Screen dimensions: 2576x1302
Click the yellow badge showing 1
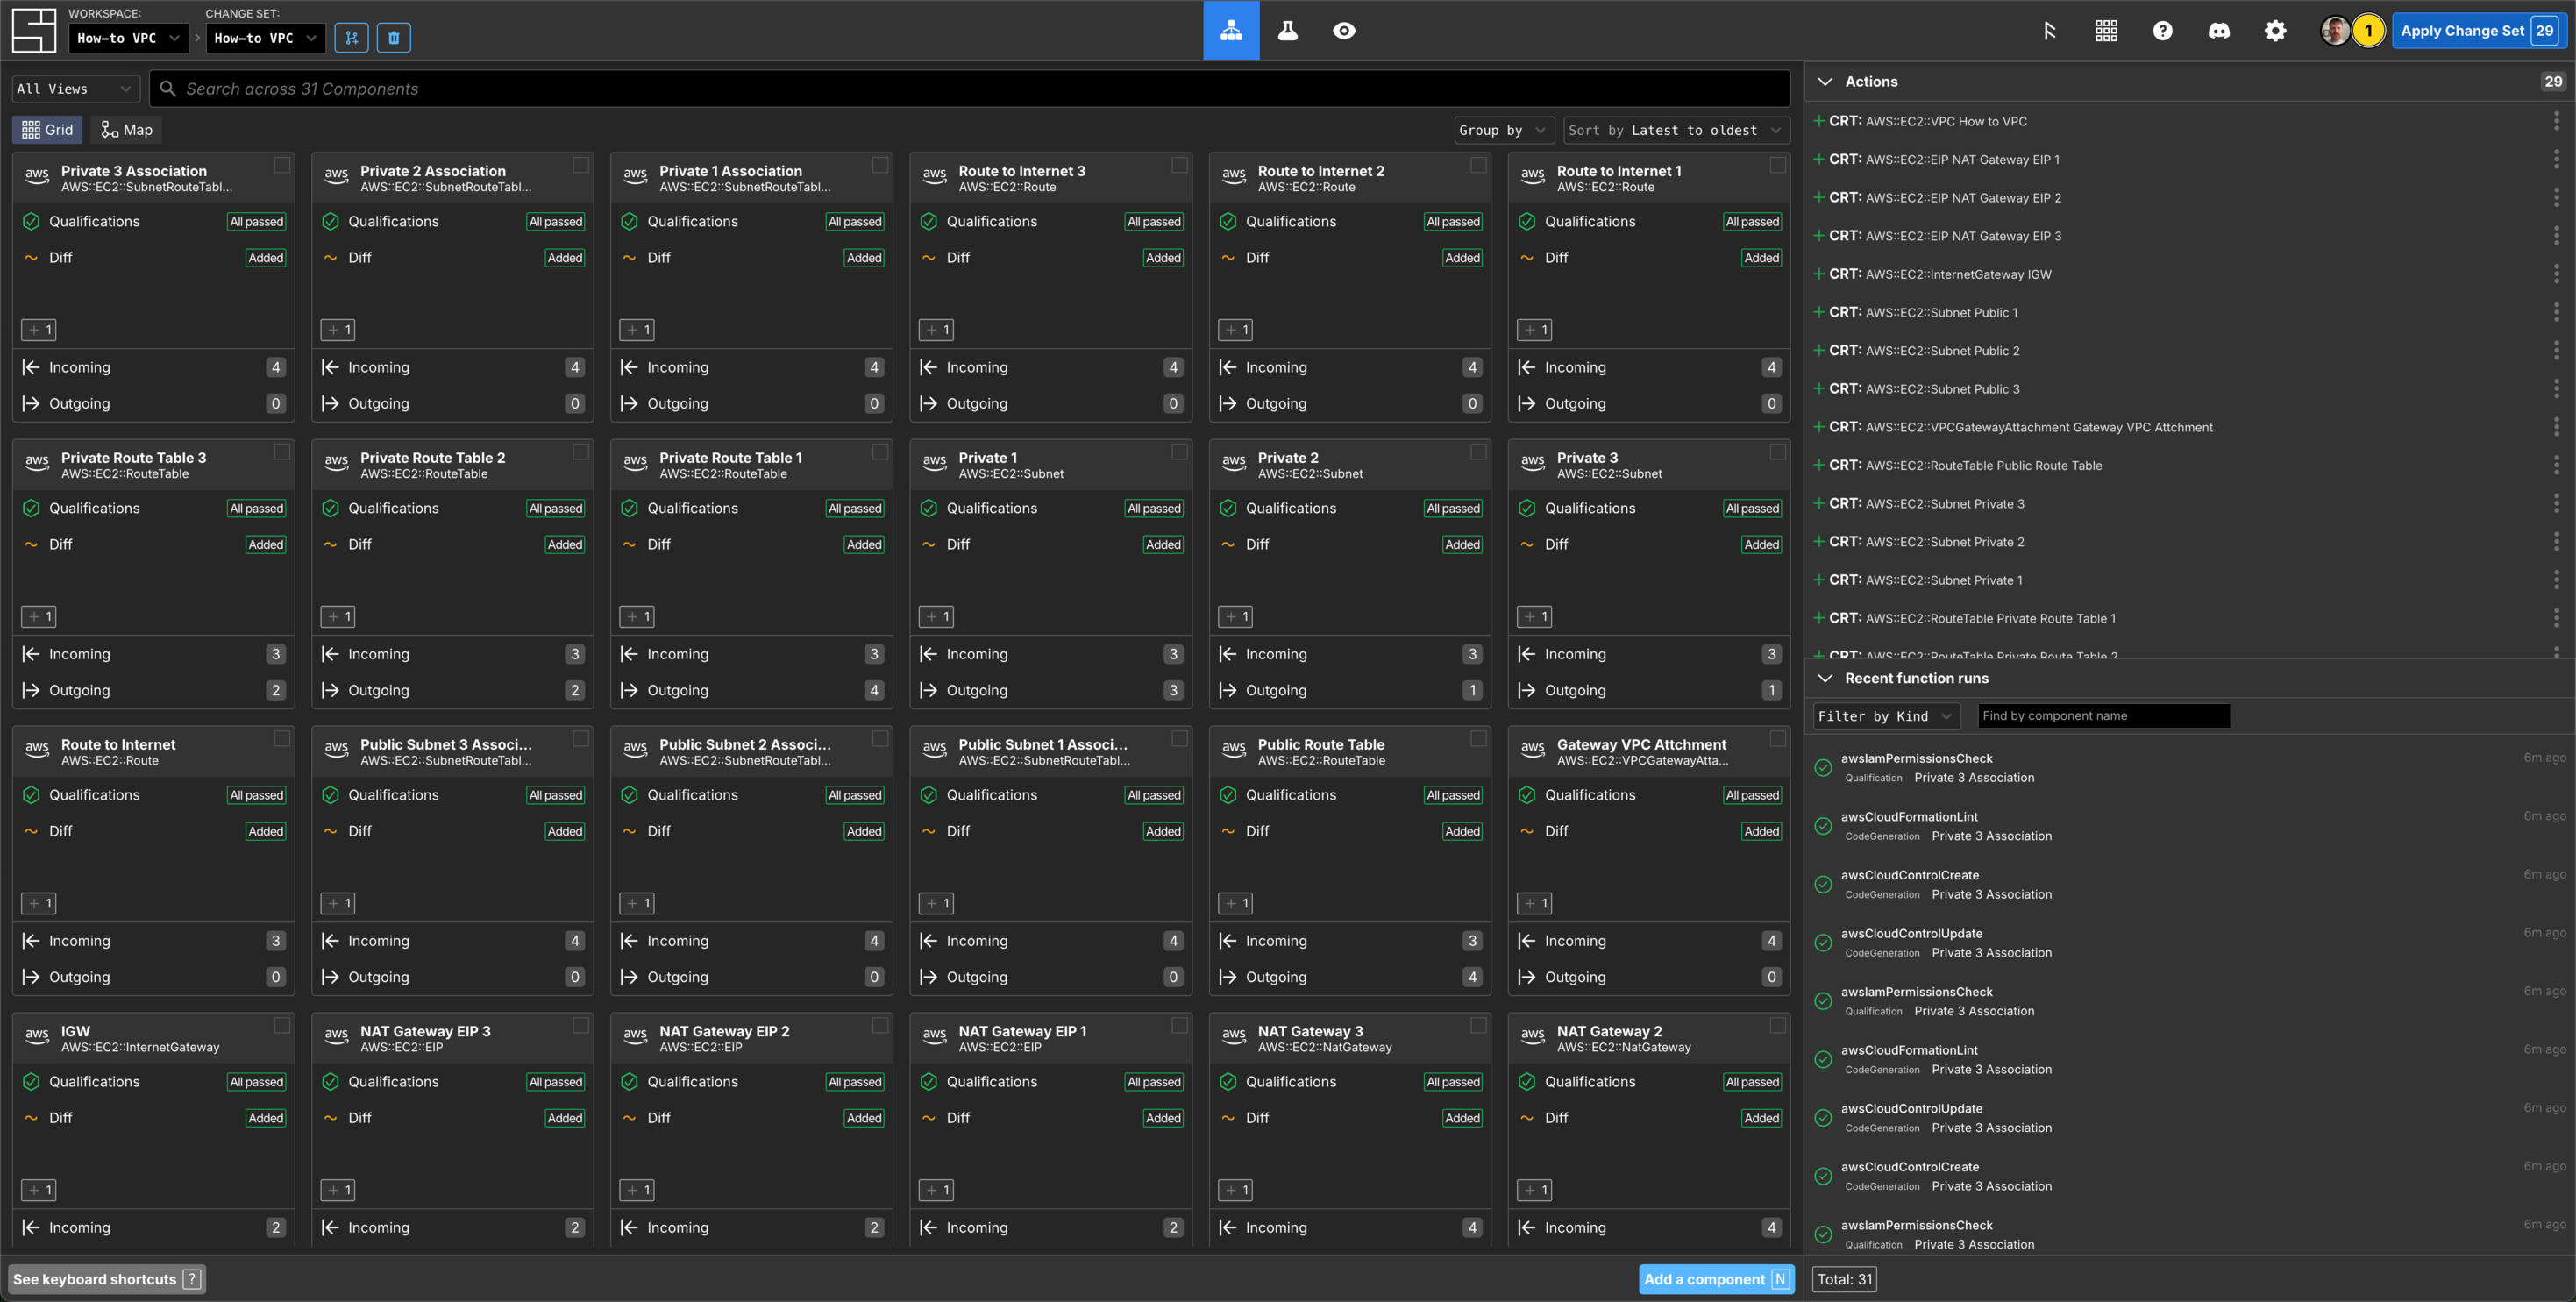click(2368, 30)
